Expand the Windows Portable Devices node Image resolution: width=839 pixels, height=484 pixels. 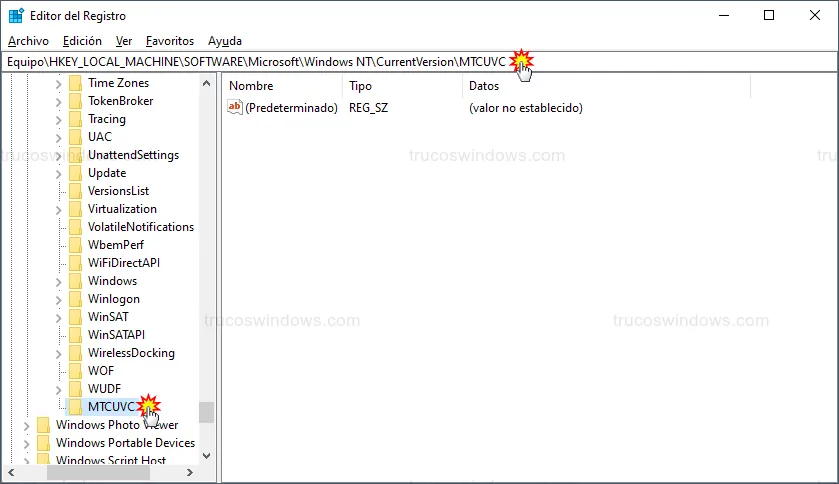tap(26, 443)
